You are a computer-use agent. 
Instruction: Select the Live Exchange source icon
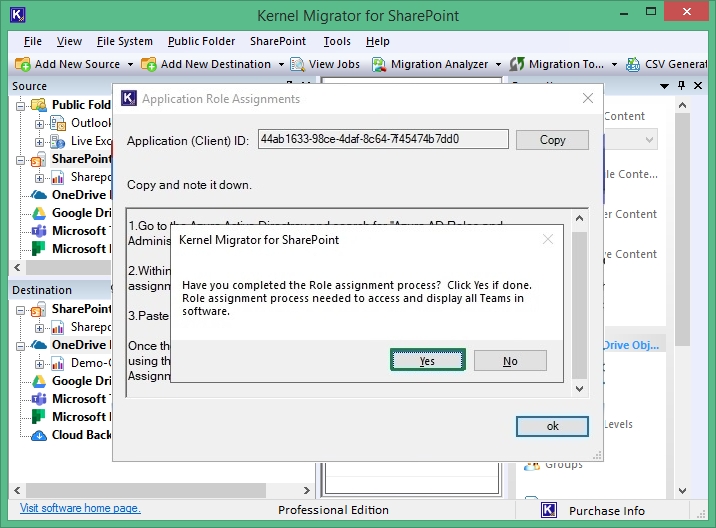58,142
